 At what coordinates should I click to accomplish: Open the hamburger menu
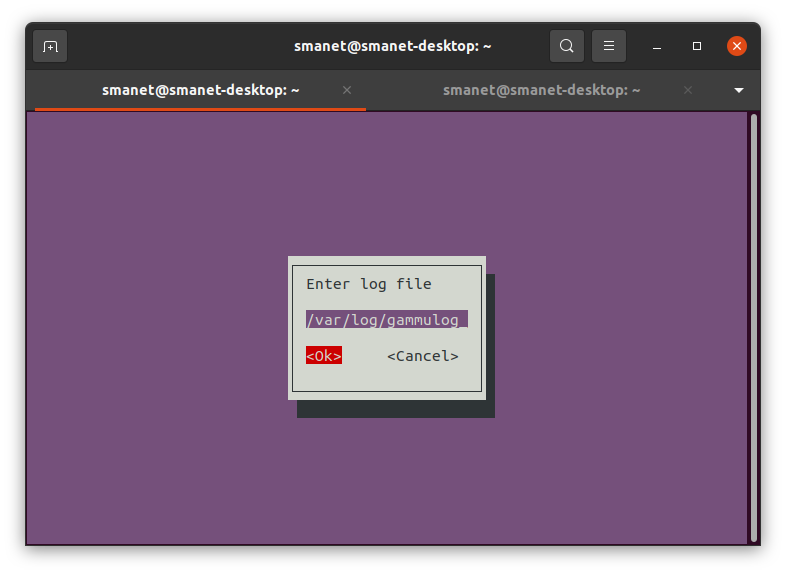click(x=609, y=46)
